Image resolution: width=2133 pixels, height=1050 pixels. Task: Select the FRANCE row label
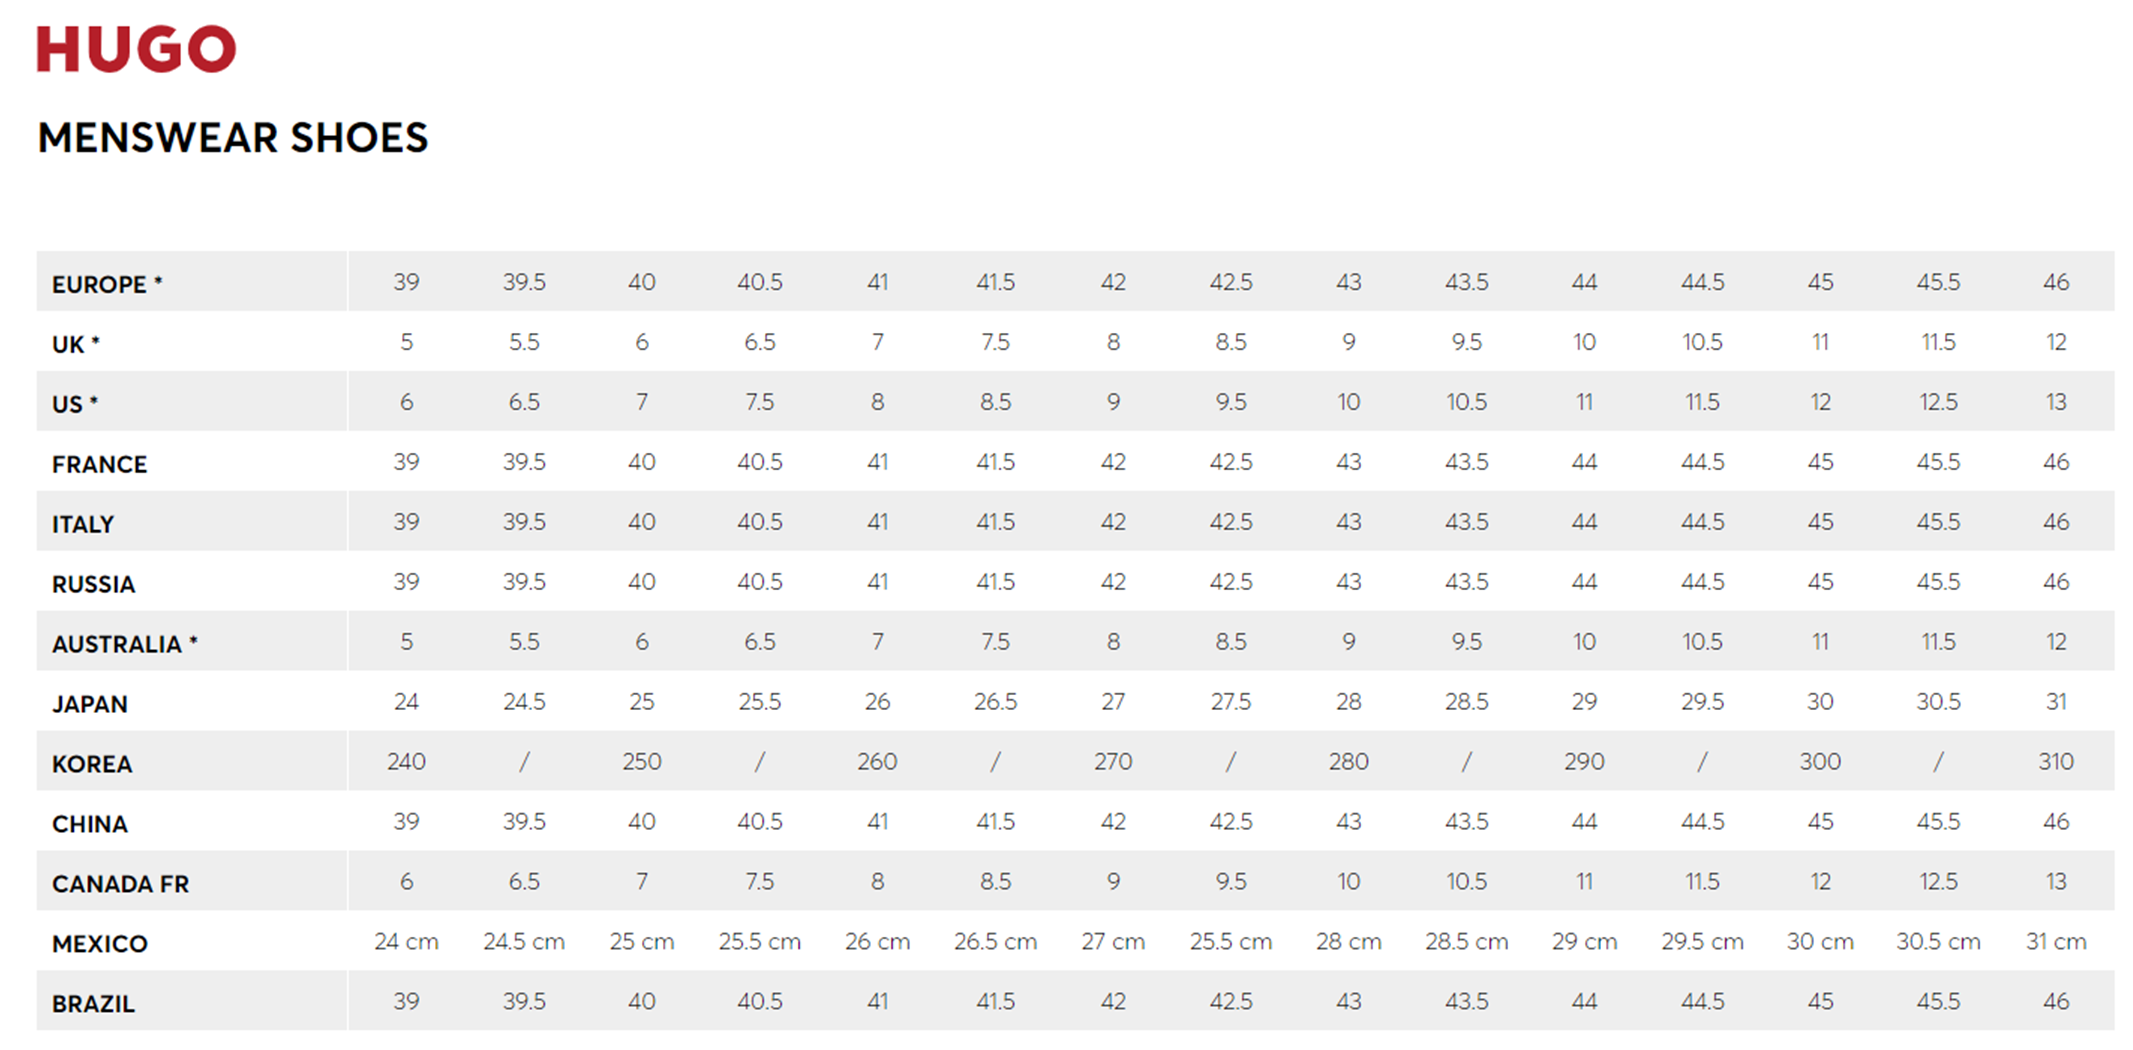pyautogui.click(x=99, y=464)
